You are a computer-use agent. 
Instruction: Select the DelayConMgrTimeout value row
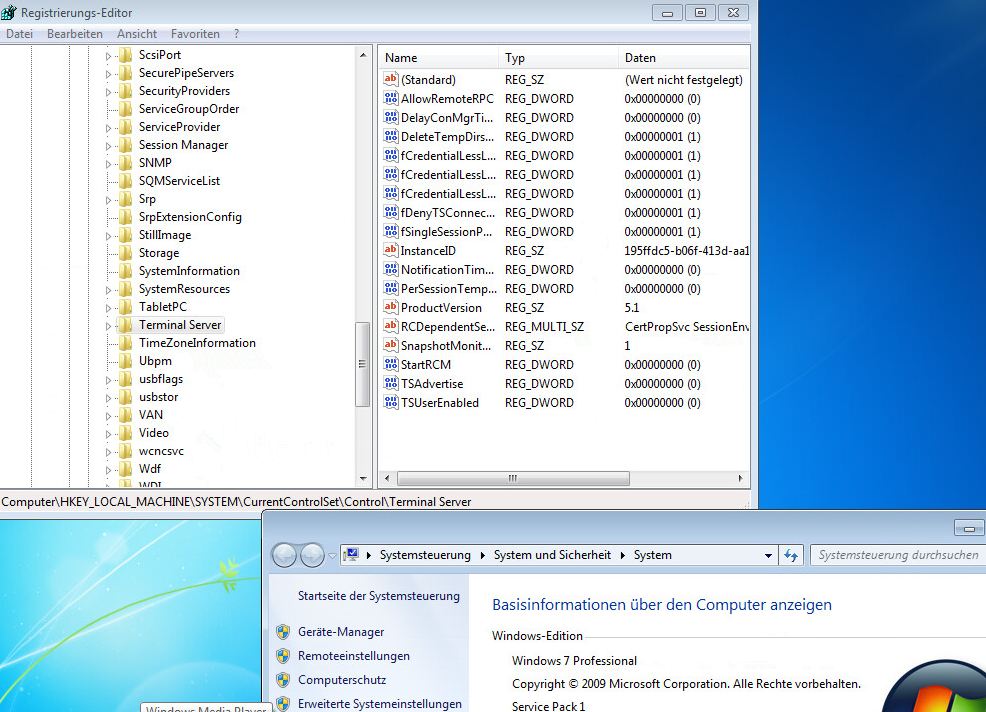tap(564, 117)
